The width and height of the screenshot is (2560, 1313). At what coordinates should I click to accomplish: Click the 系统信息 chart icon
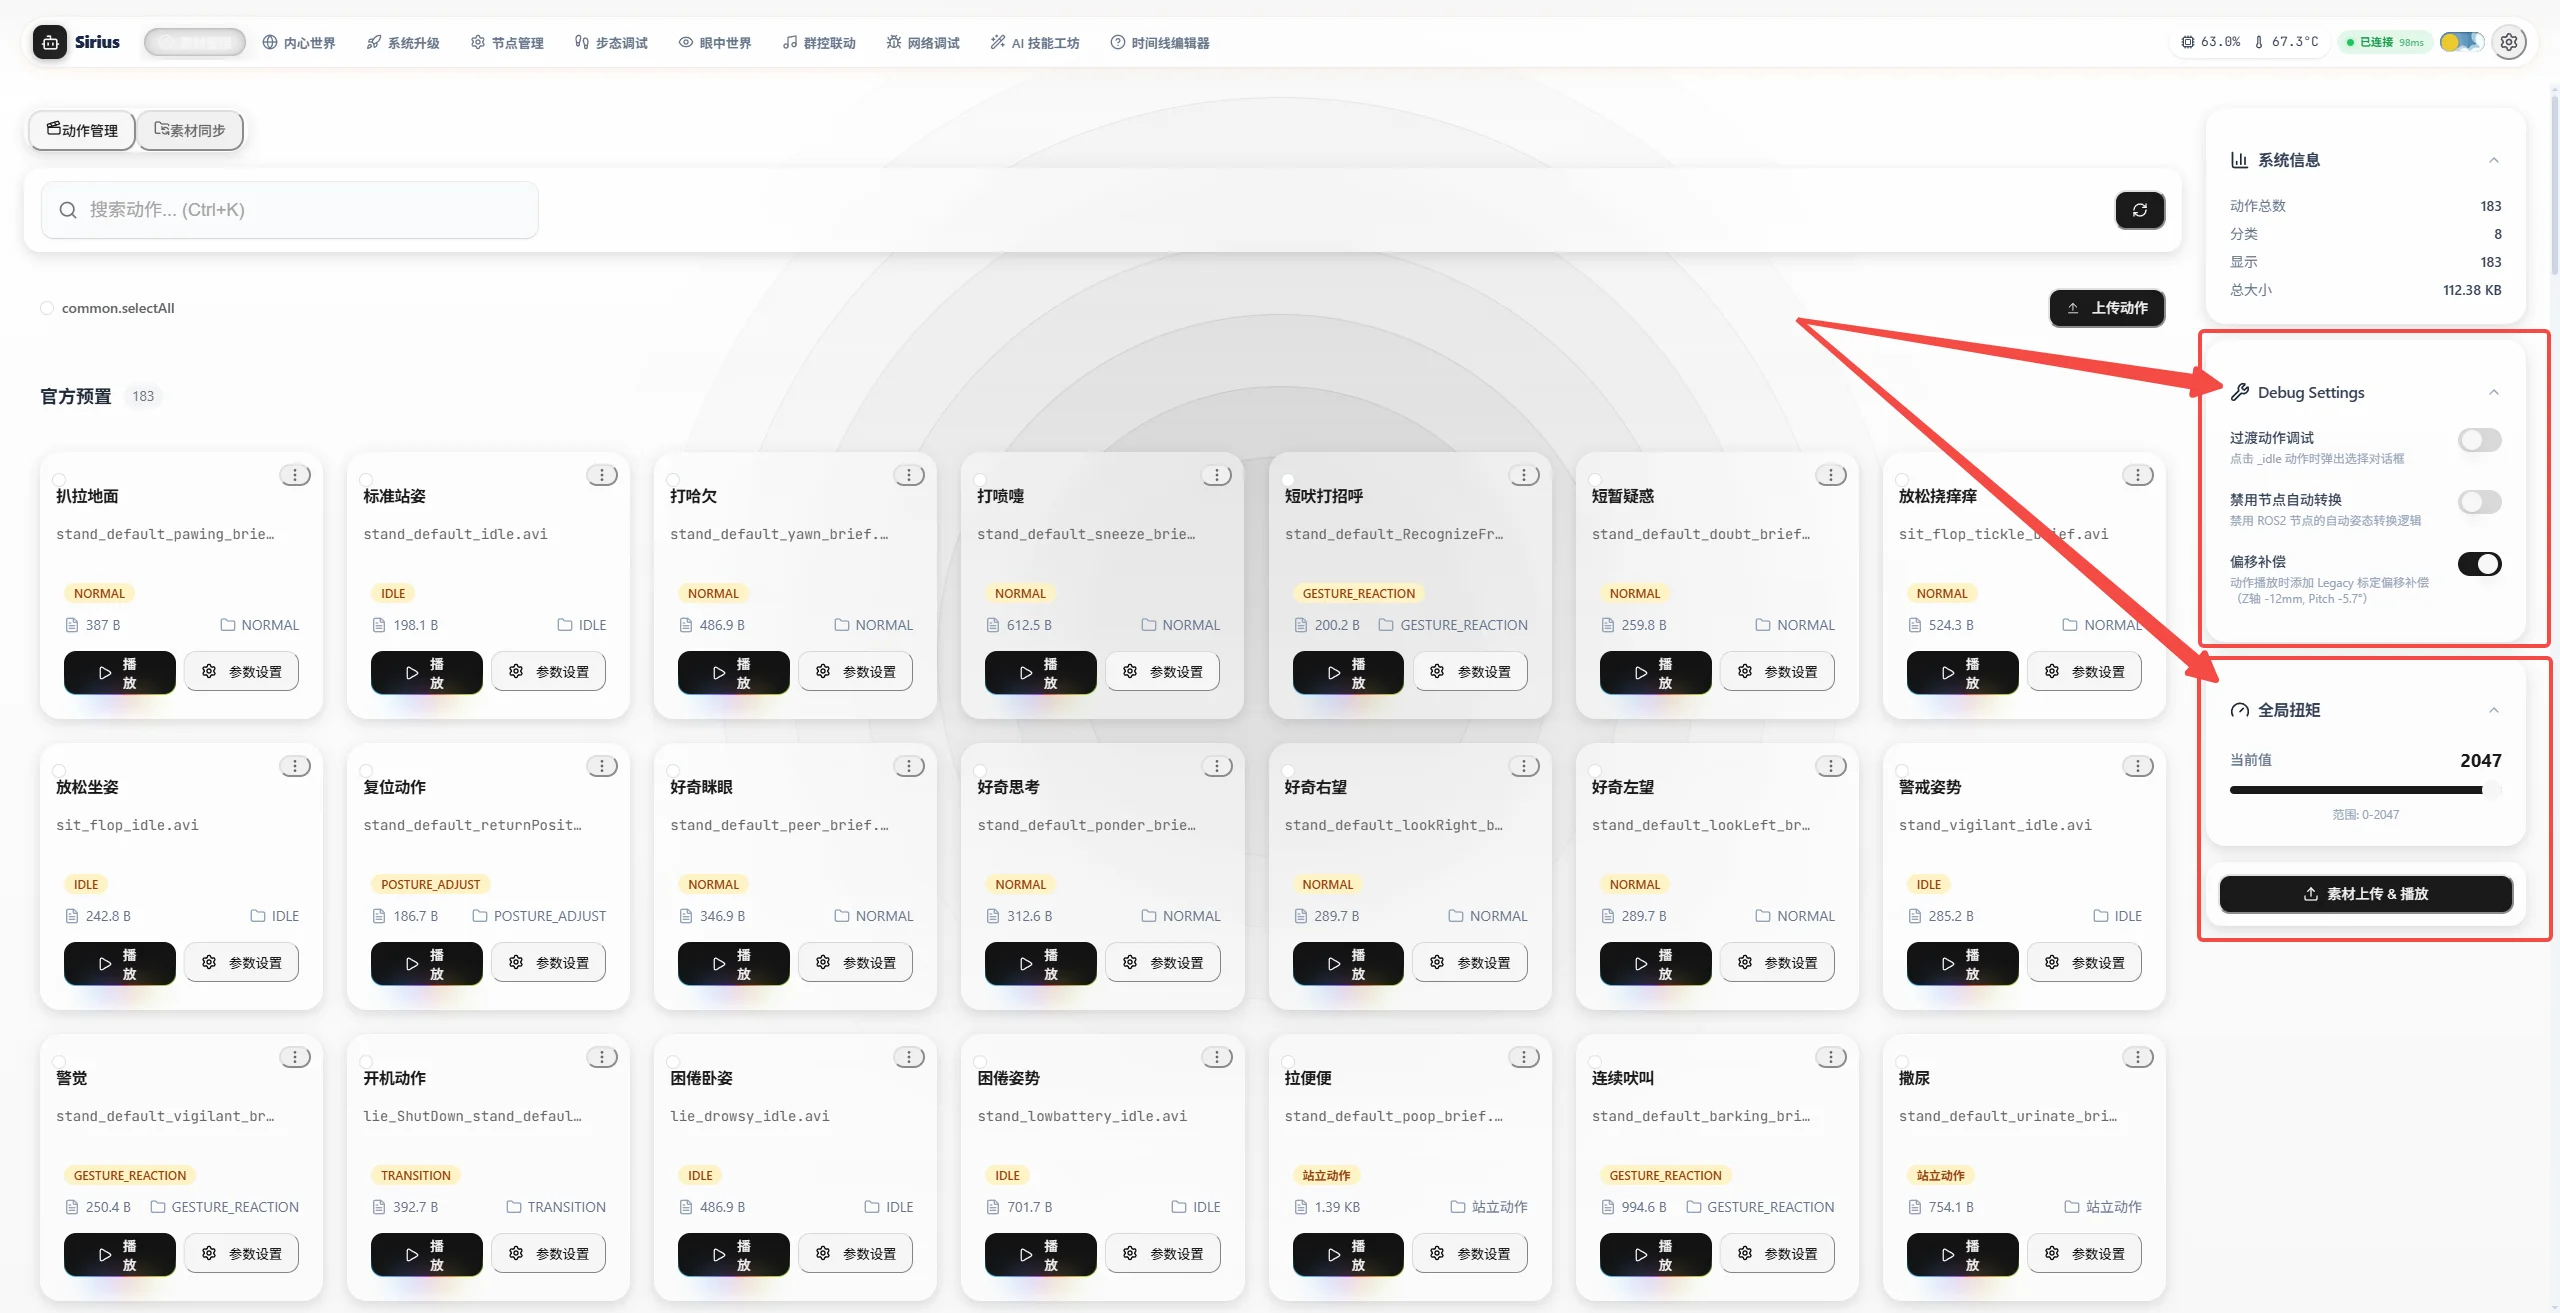point(2239,160)
